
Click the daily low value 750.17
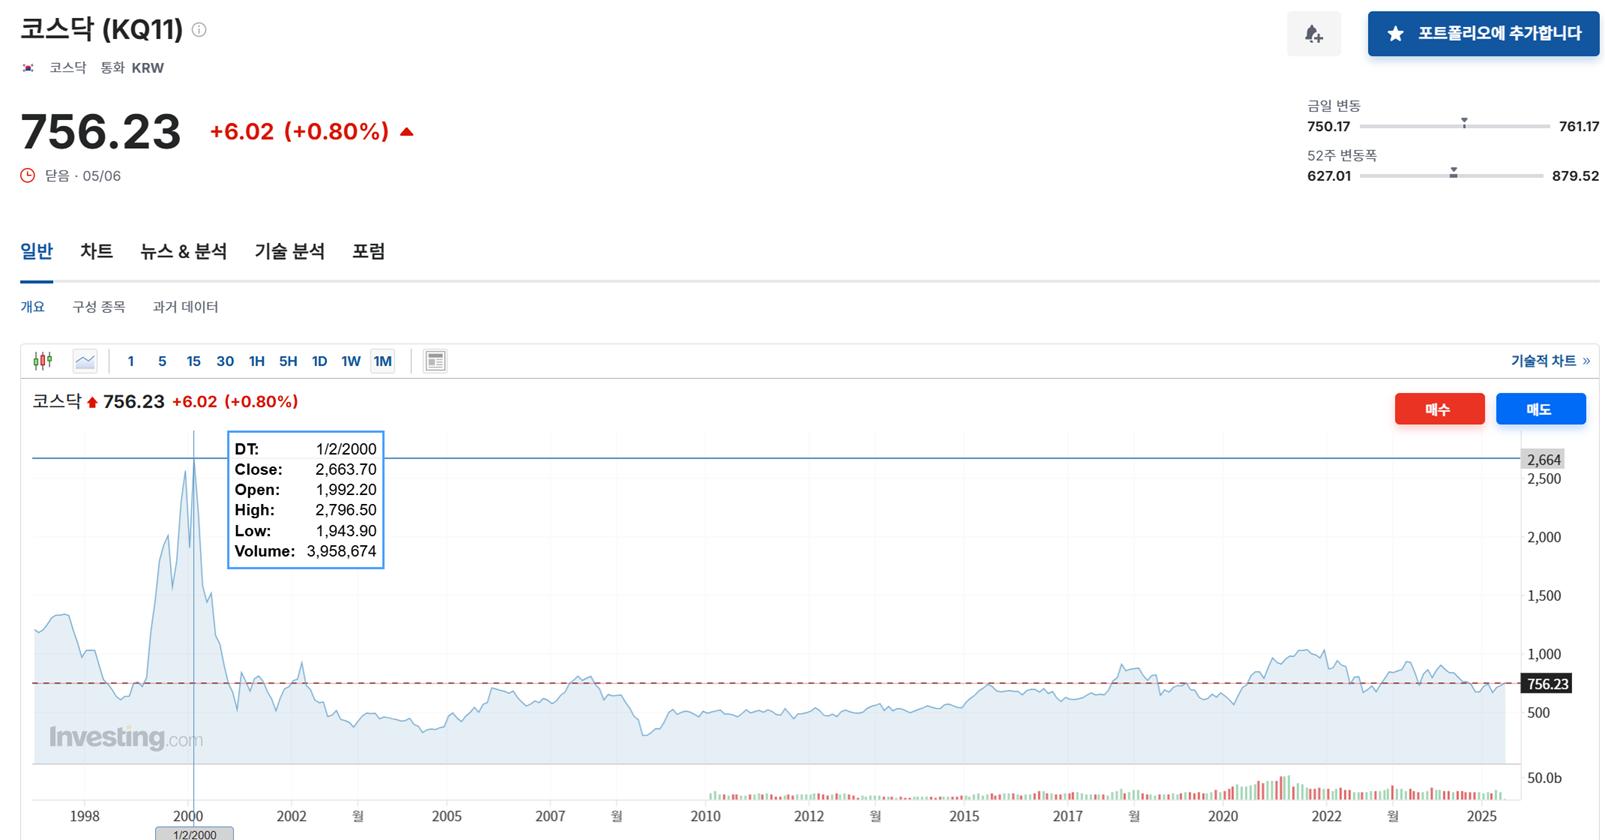coord(1329,126)
